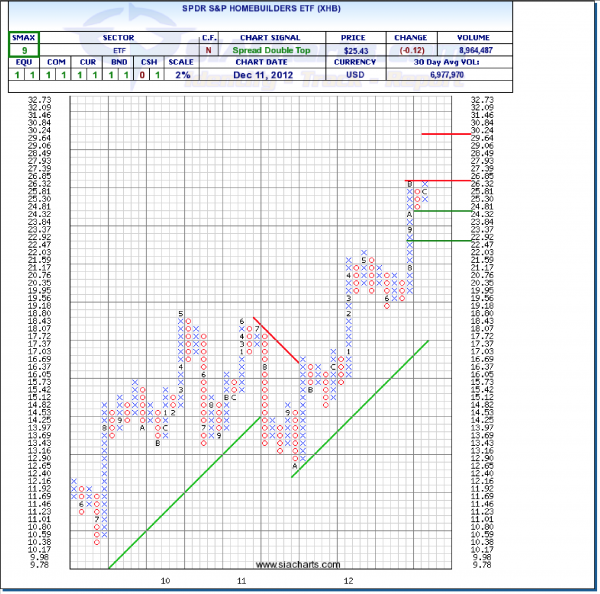Click the 2% scale value

point(180,75)
